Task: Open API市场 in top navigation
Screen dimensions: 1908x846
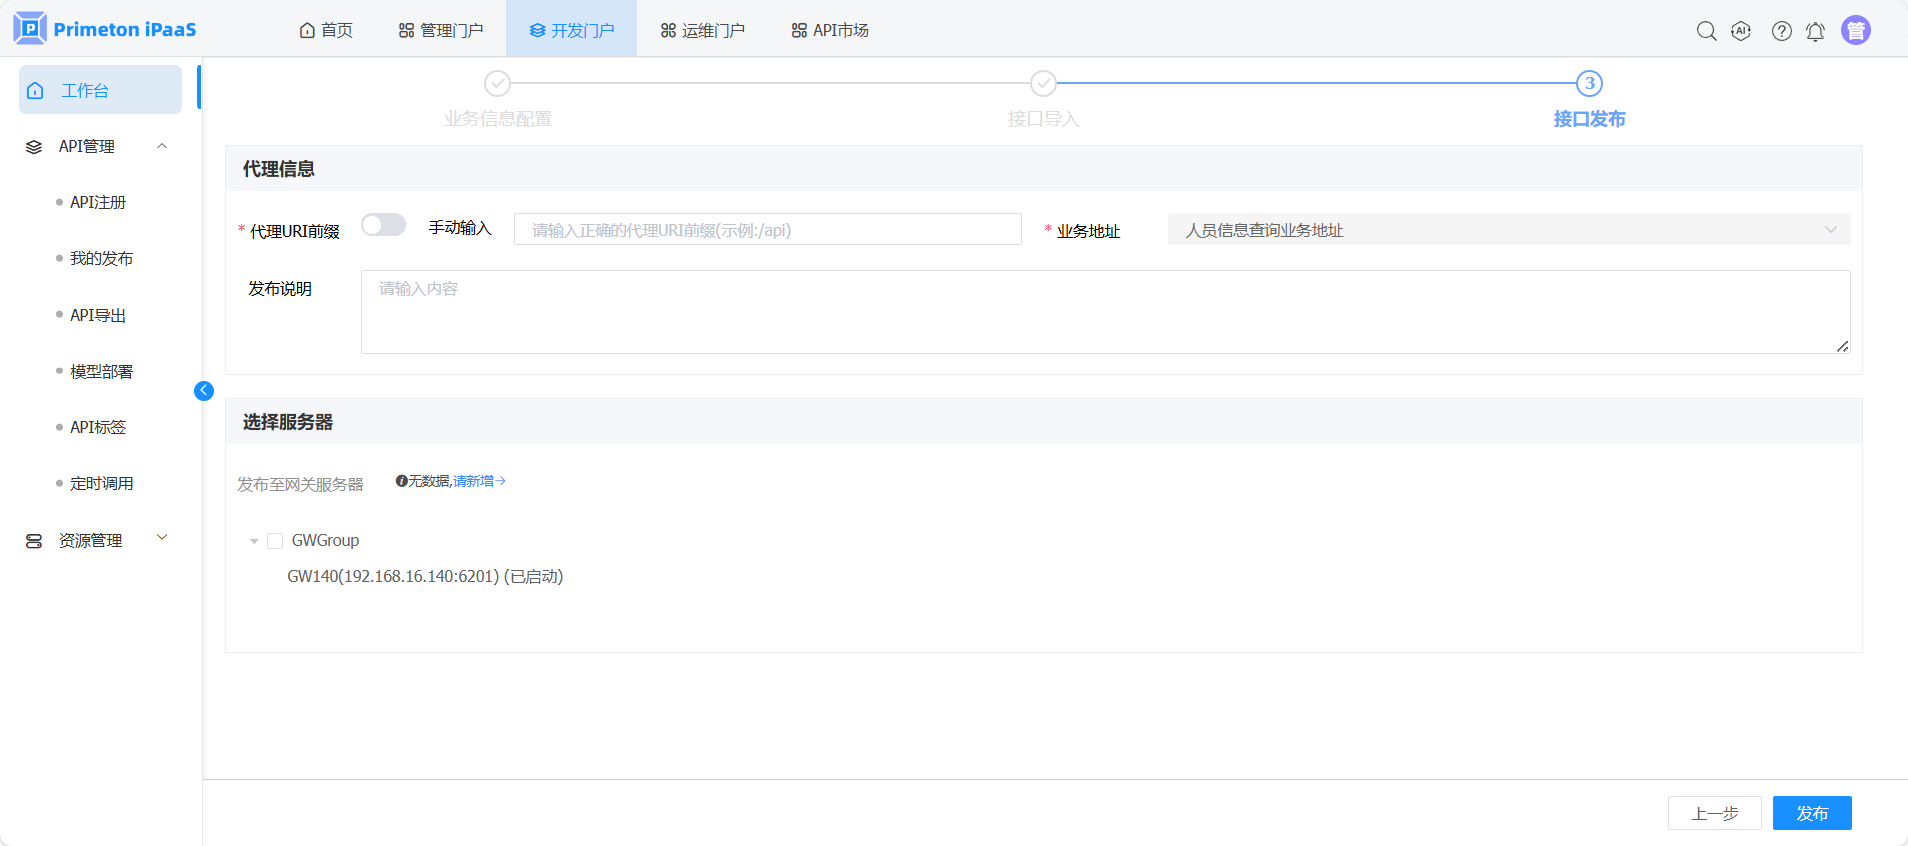Action: click(x=830, y=30)
